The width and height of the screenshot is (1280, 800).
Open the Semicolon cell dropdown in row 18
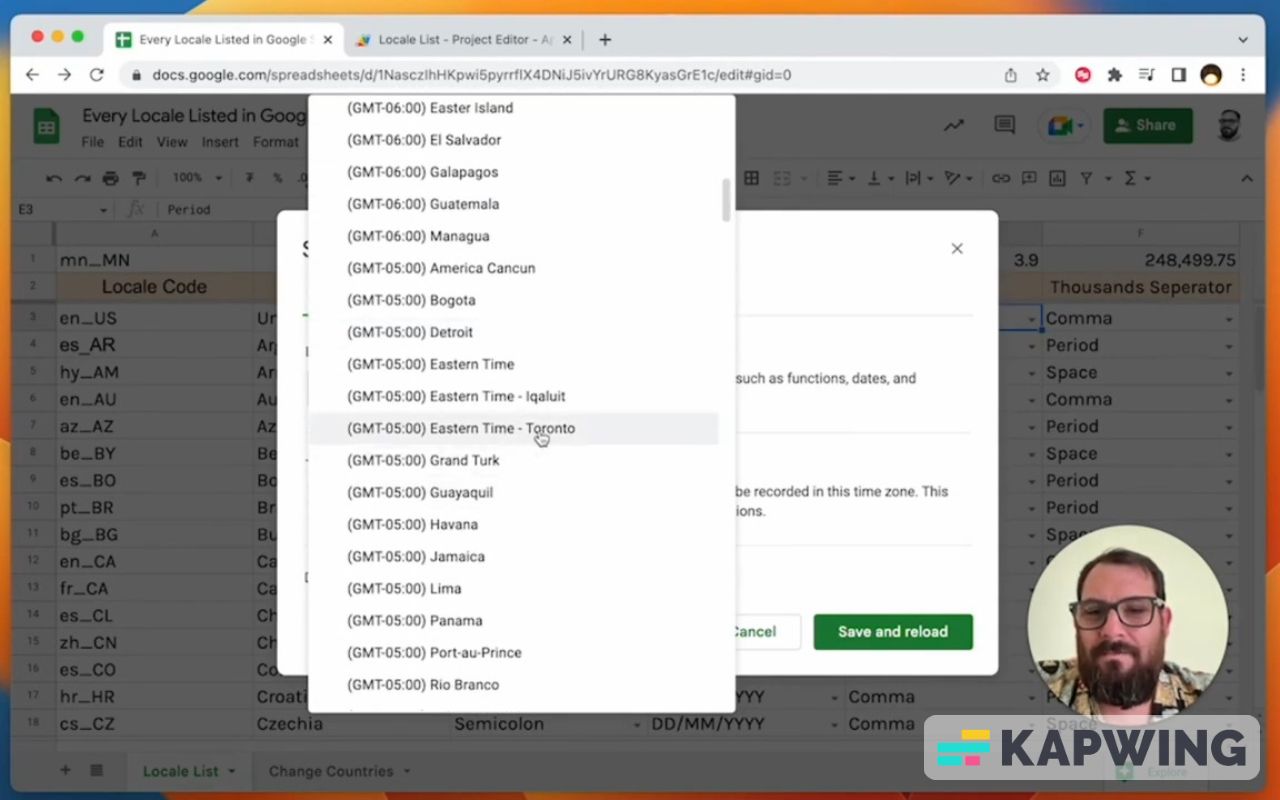635,724
